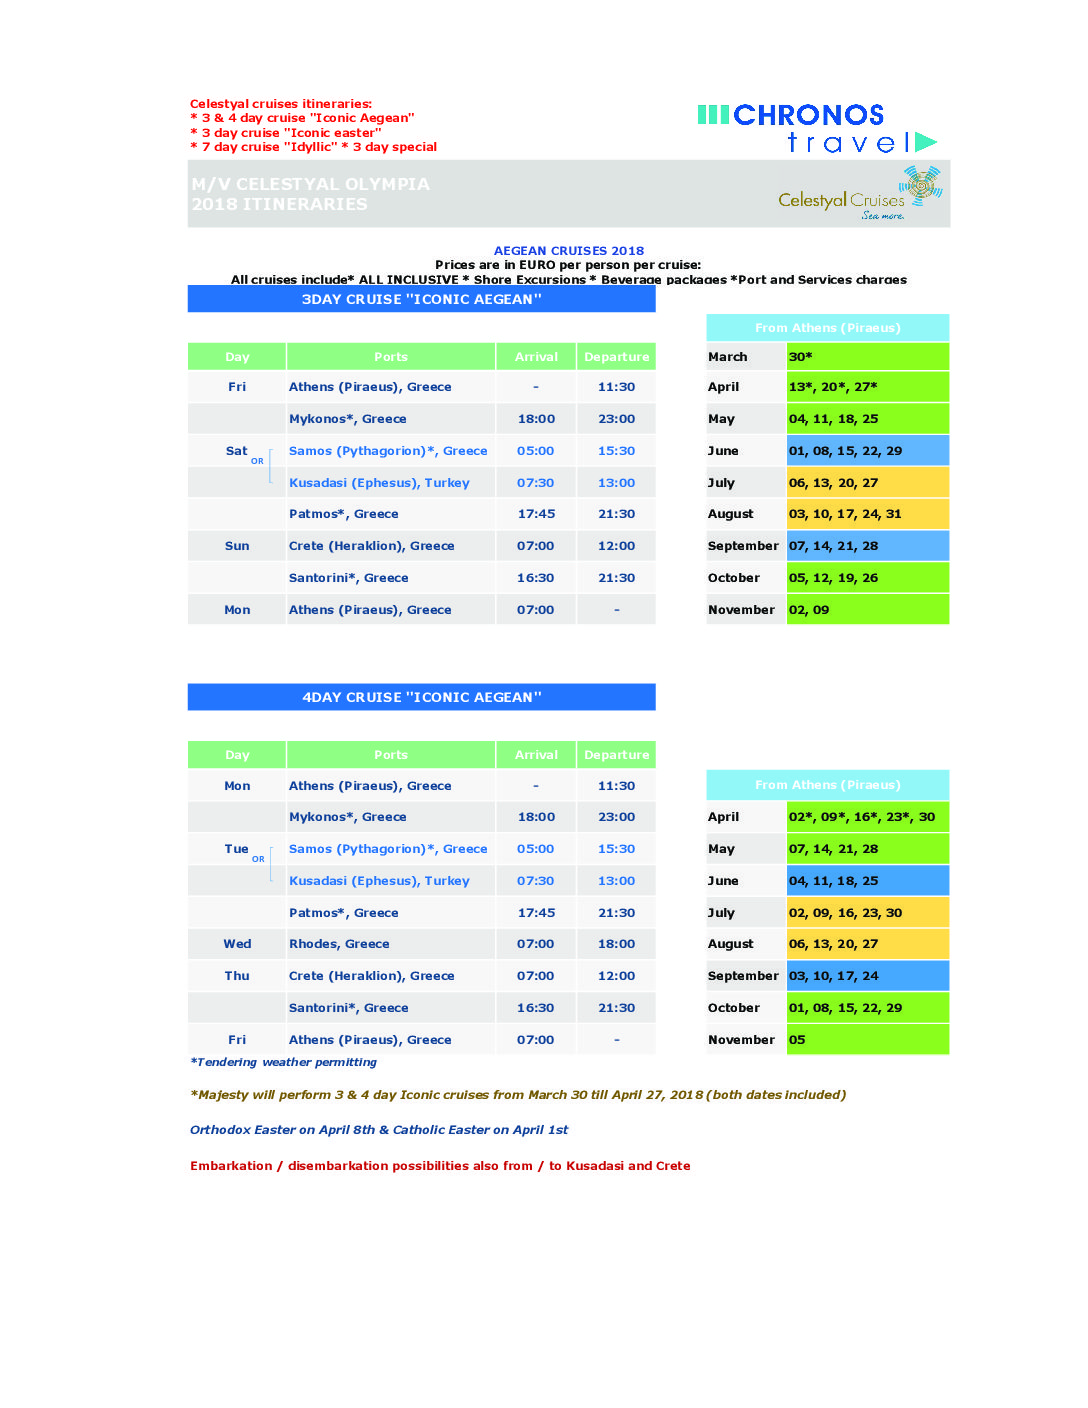
Task: Click 'M/V CELESTYAL OLYMPIA' banner text
Action: (x=310, y=184)
